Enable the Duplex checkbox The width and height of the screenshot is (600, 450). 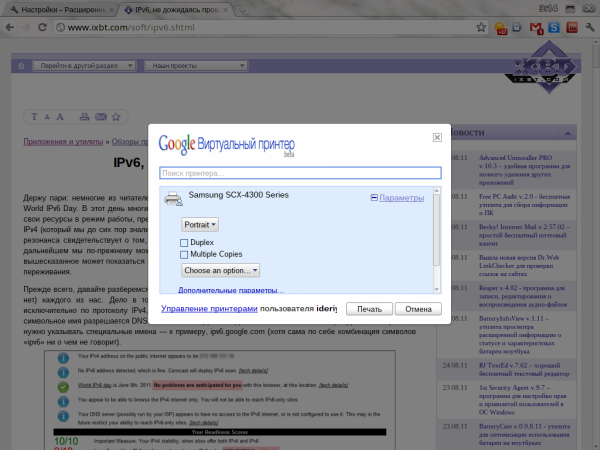point(184,243)
